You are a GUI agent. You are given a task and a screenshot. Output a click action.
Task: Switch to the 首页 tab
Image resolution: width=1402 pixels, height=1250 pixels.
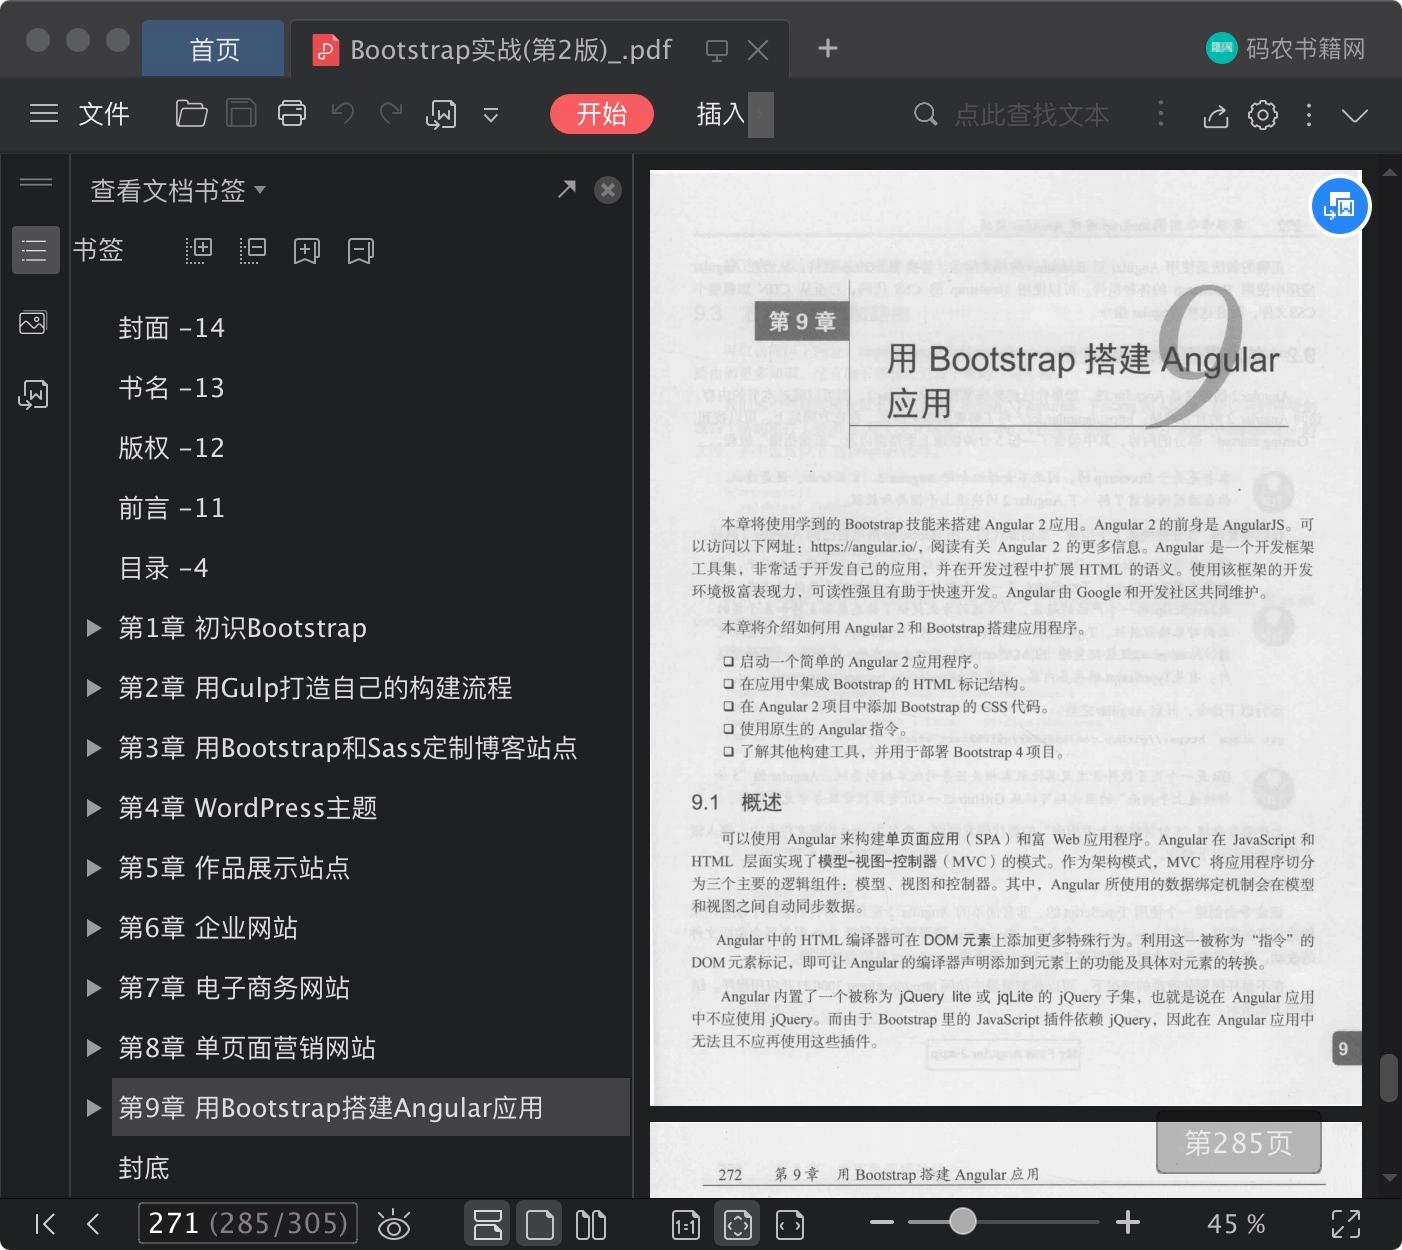point(214,49)
